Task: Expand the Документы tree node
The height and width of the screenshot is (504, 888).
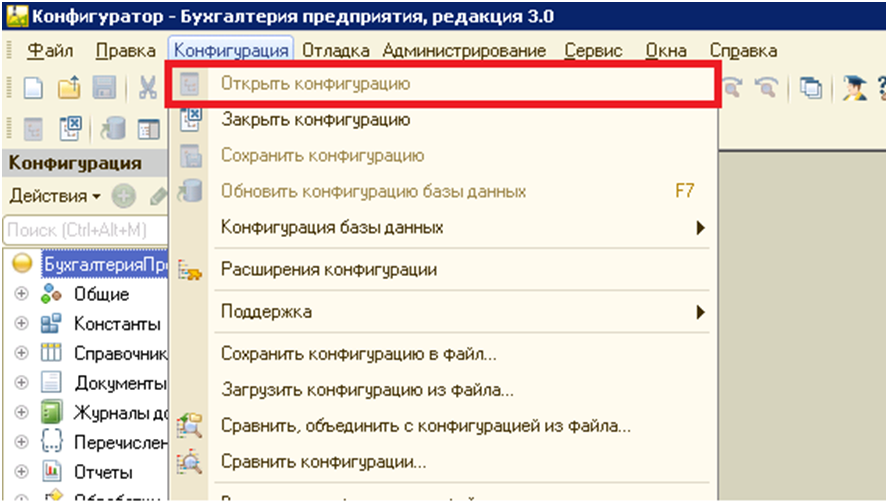Action: tap(21, 383)
